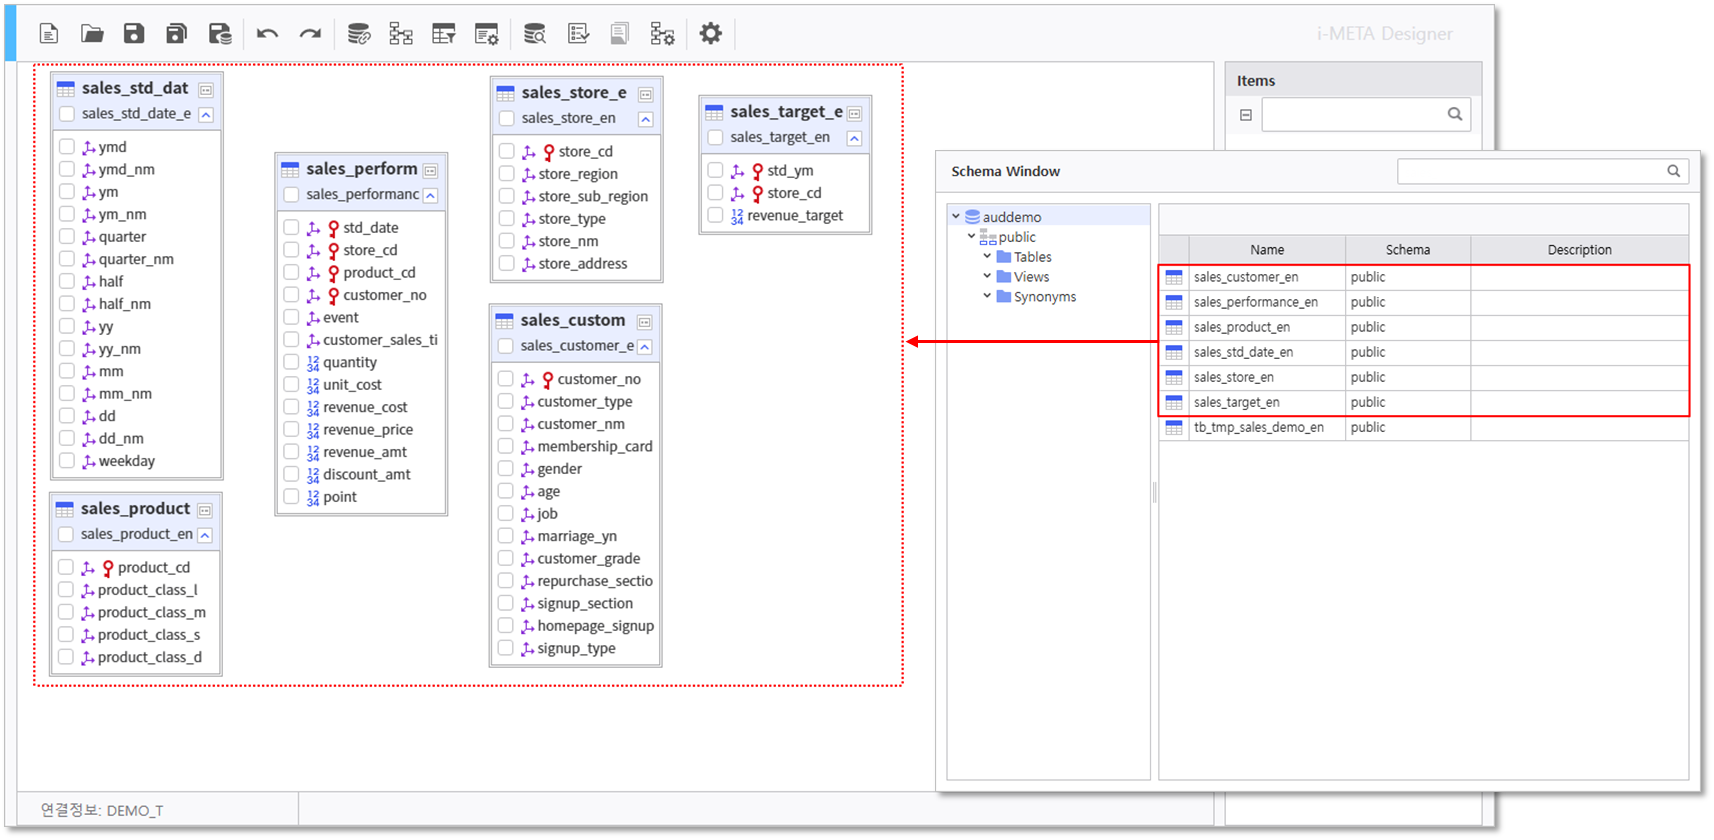1714x840 pixels.
Task: Open a file with the folder icon
Action: (92, 34)
